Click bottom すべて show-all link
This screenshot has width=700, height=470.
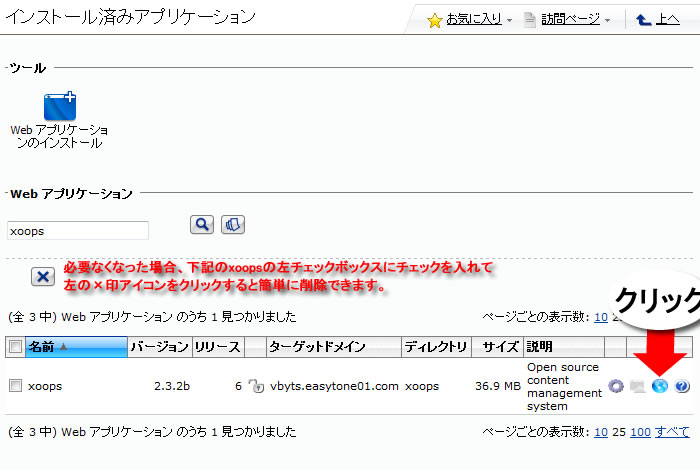pos(673,432)
